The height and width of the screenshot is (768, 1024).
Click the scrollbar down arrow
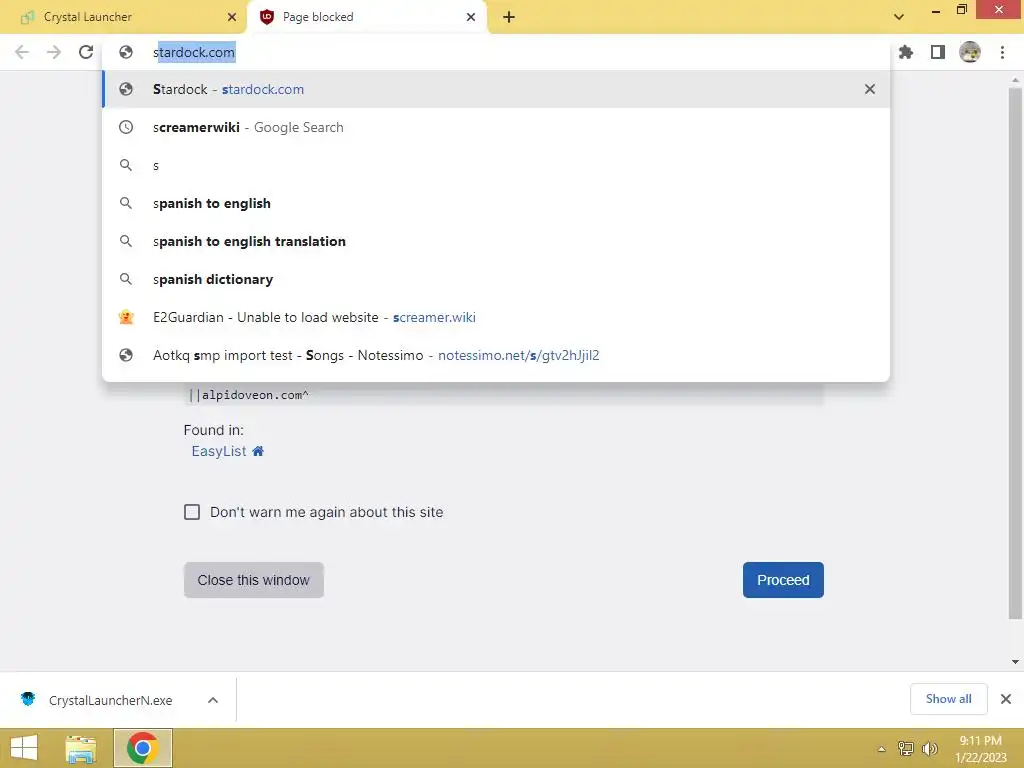pos(1015,662)
